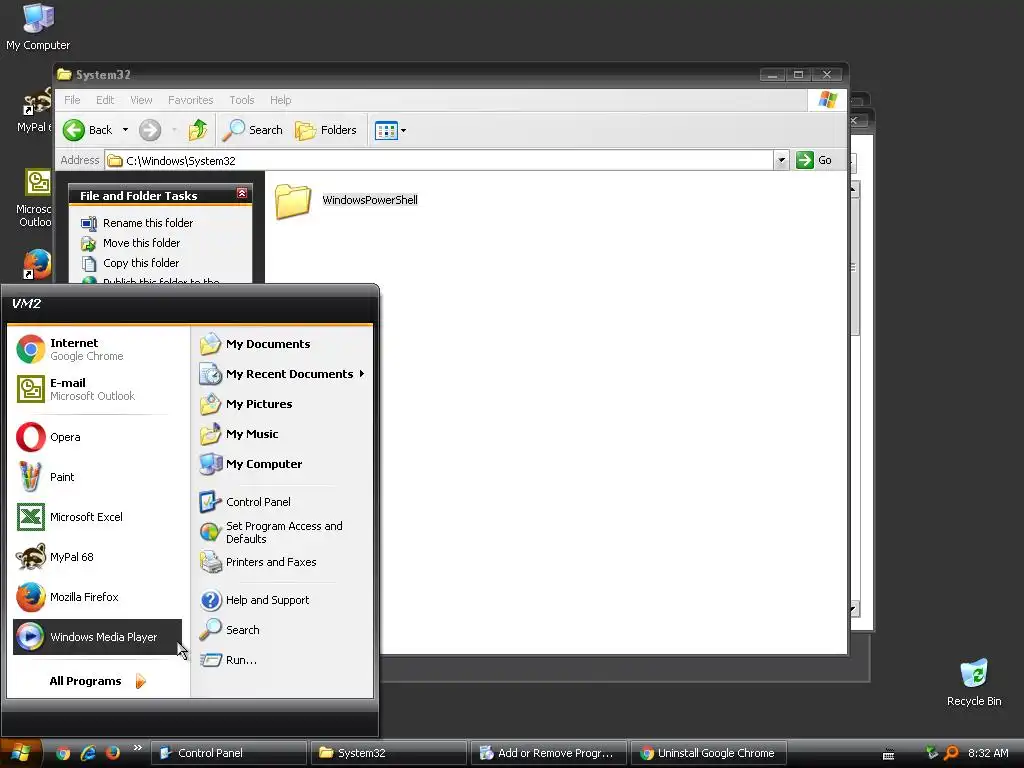The image size is (1024, 768).
Task: Launch Microsoft Outlook E-mail entry
Action: click(x=97, y=389)
